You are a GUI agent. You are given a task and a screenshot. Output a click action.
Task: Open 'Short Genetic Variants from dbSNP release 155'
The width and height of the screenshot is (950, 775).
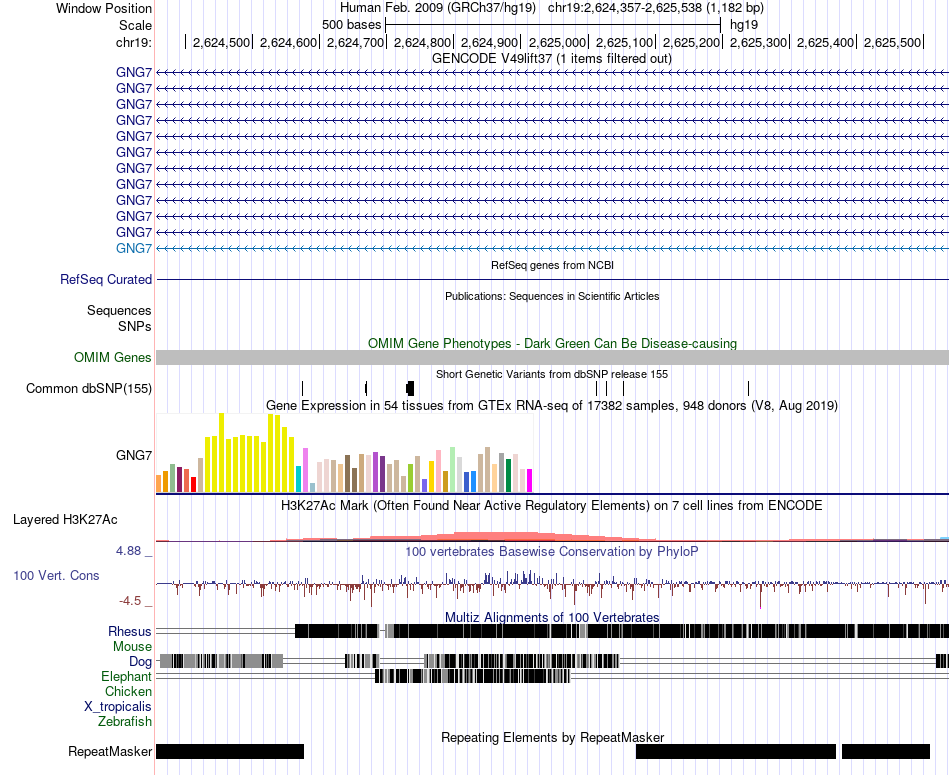click(x=552, y=374)
